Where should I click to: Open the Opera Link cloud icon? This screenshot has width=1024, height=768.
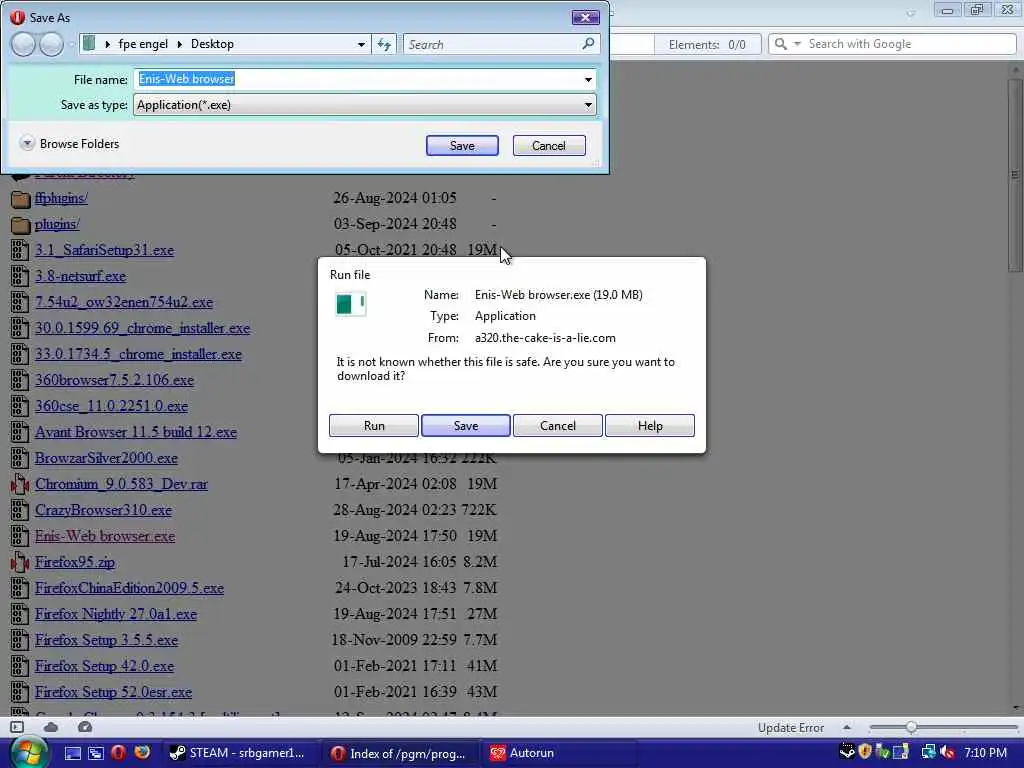51,727
